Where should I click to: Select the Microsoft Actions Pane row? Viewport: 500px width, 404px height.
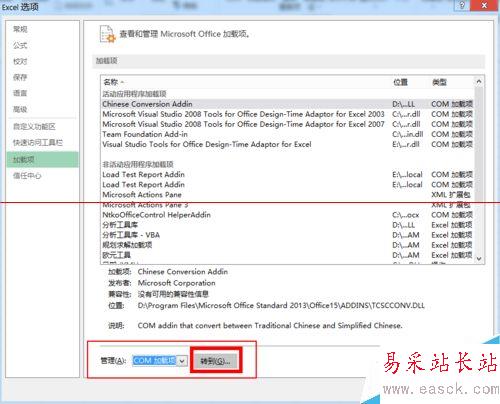288,195
